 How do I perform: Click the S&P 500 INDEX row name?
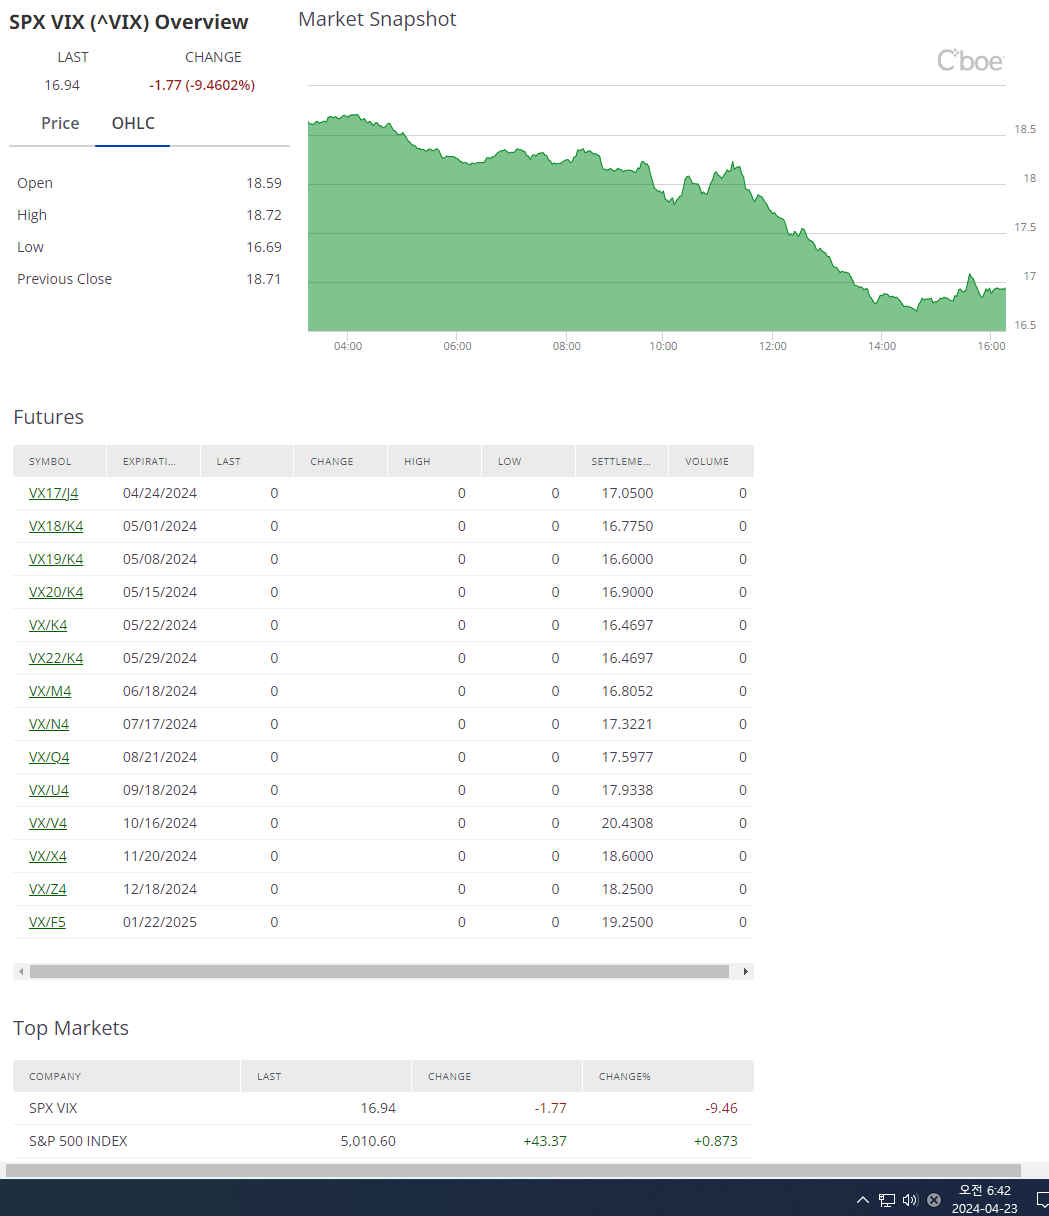(78, 1141)
